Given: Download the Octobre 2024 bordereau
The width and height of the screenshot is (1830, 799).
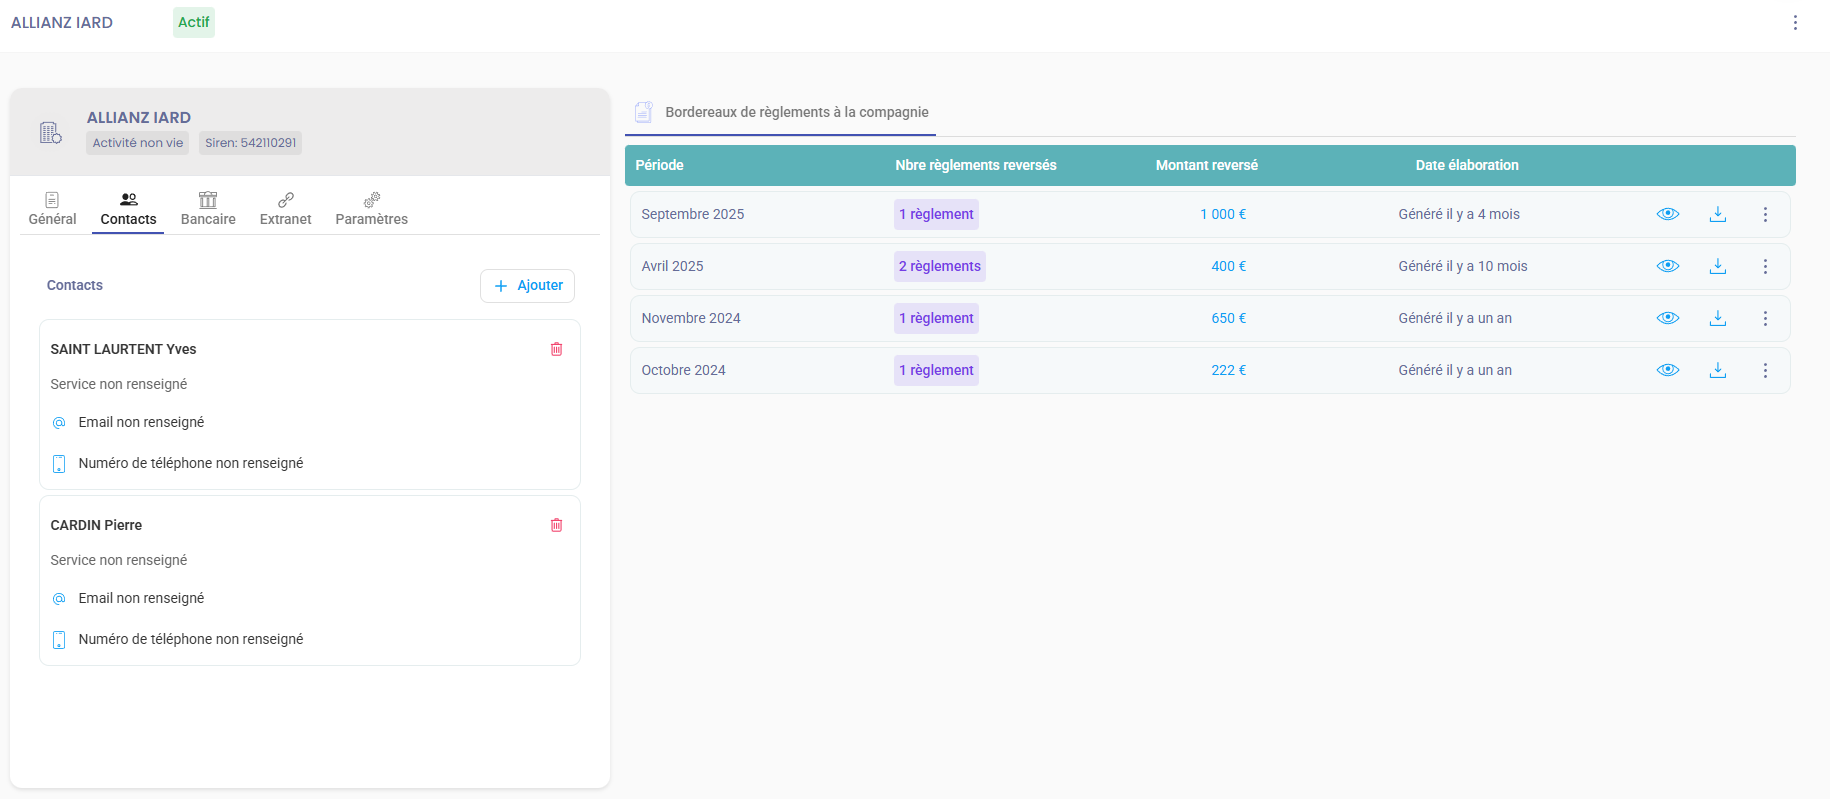Looking at the screenshot, I should (x=1718, y=370).
